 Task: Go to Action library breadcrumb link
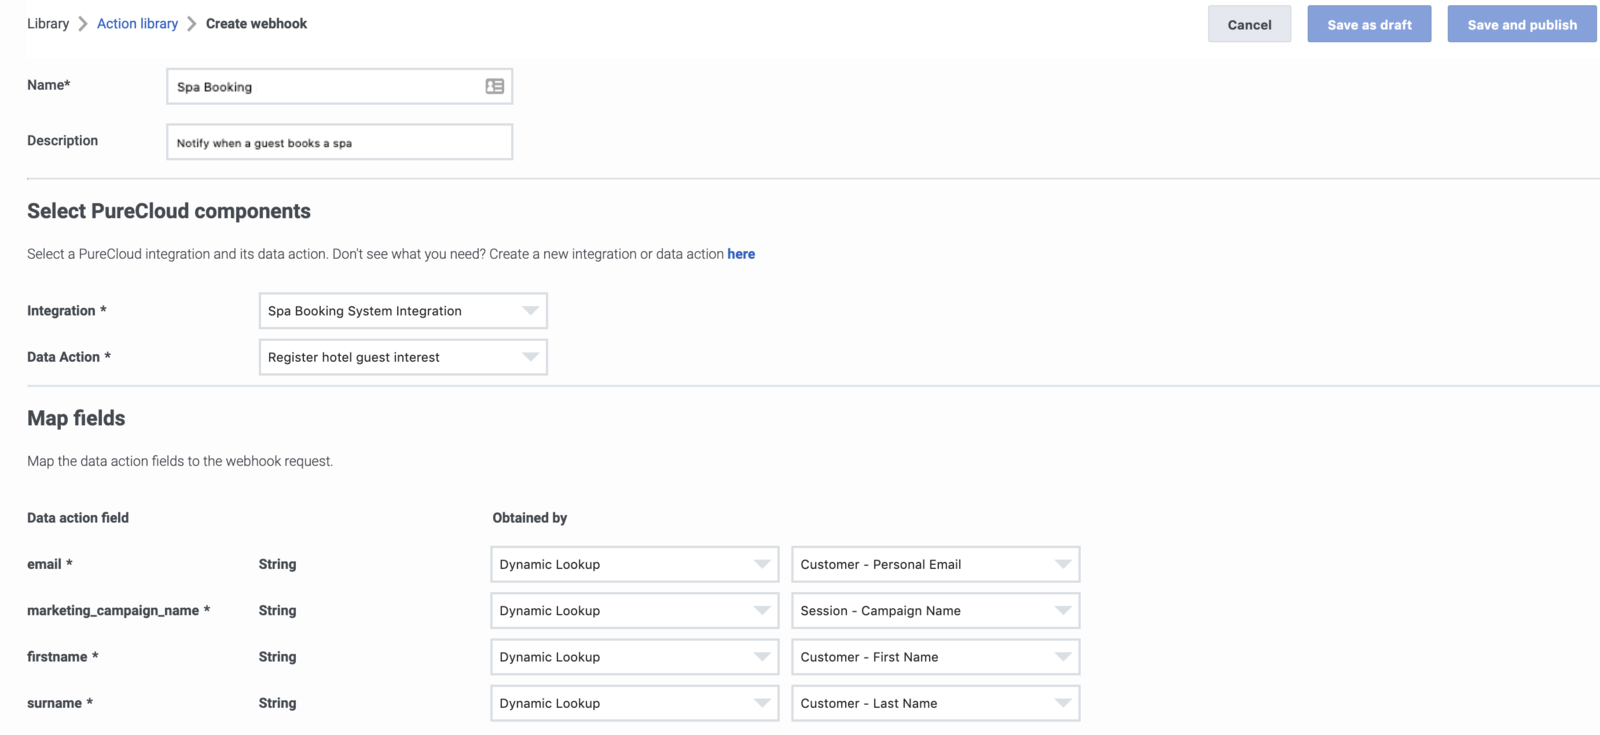click(137, 23)
